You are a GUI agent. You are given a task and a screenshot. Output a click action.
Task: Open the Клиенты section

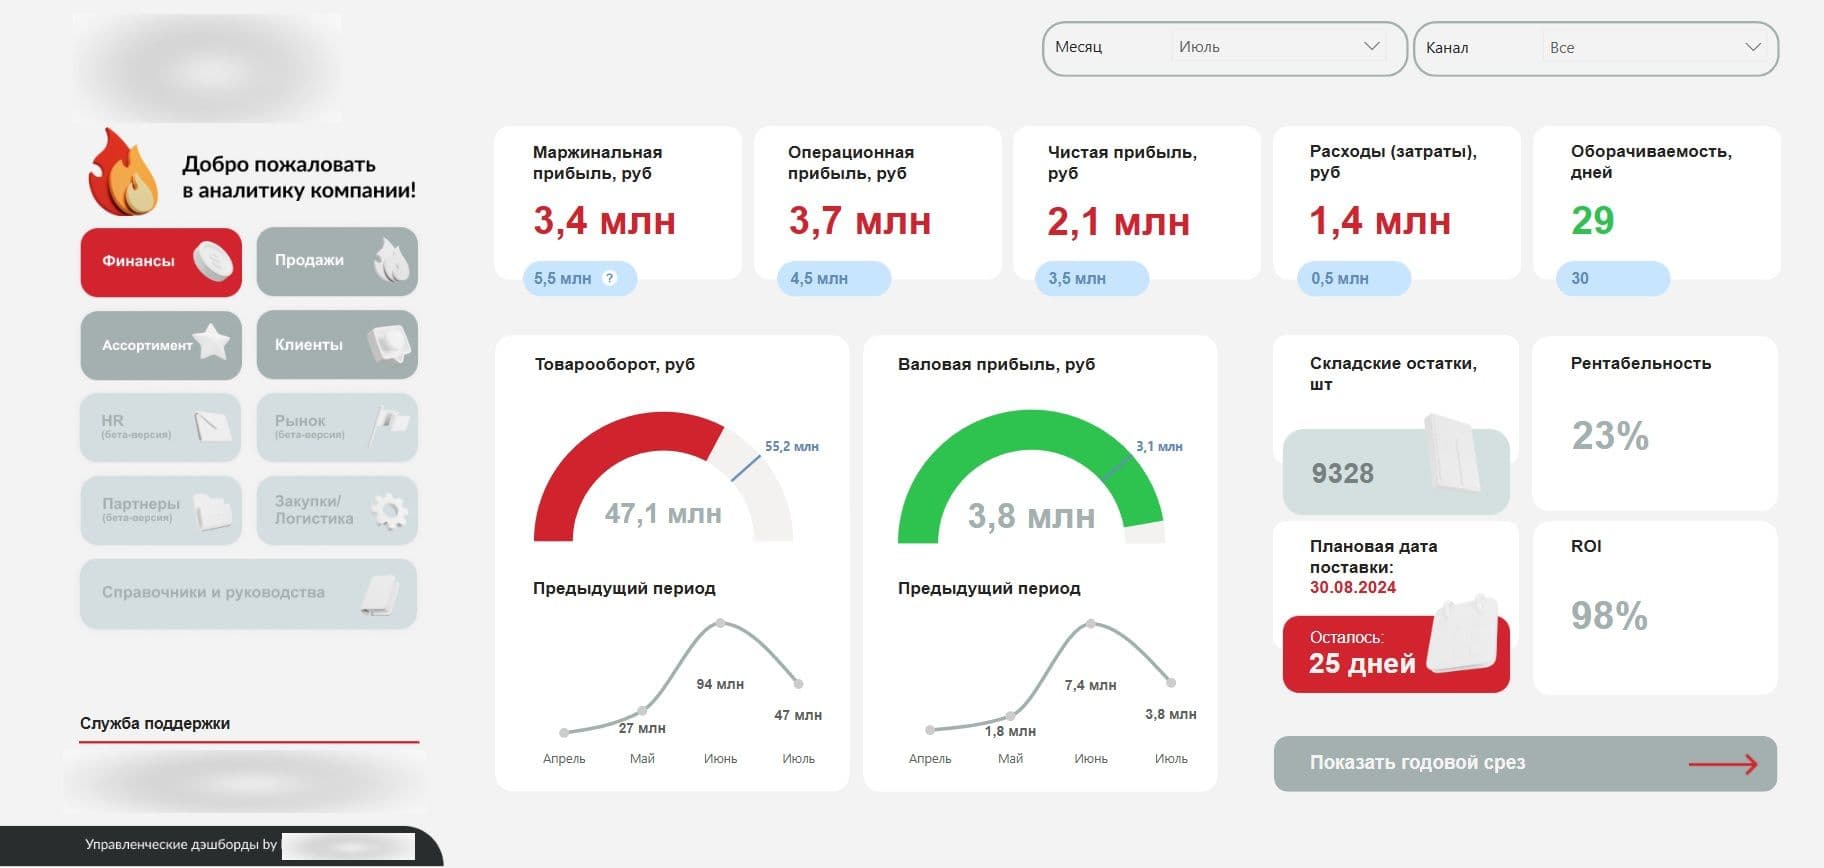337,345
